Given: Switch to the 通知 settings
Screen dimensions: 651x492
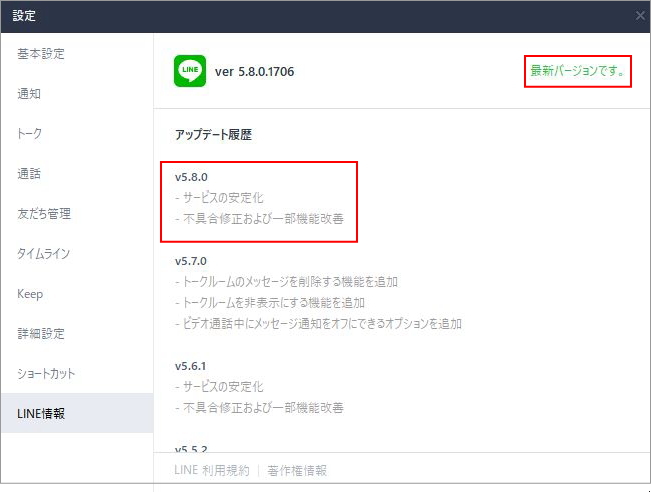Looking at the screenshot, I should (x=29, y=94).
